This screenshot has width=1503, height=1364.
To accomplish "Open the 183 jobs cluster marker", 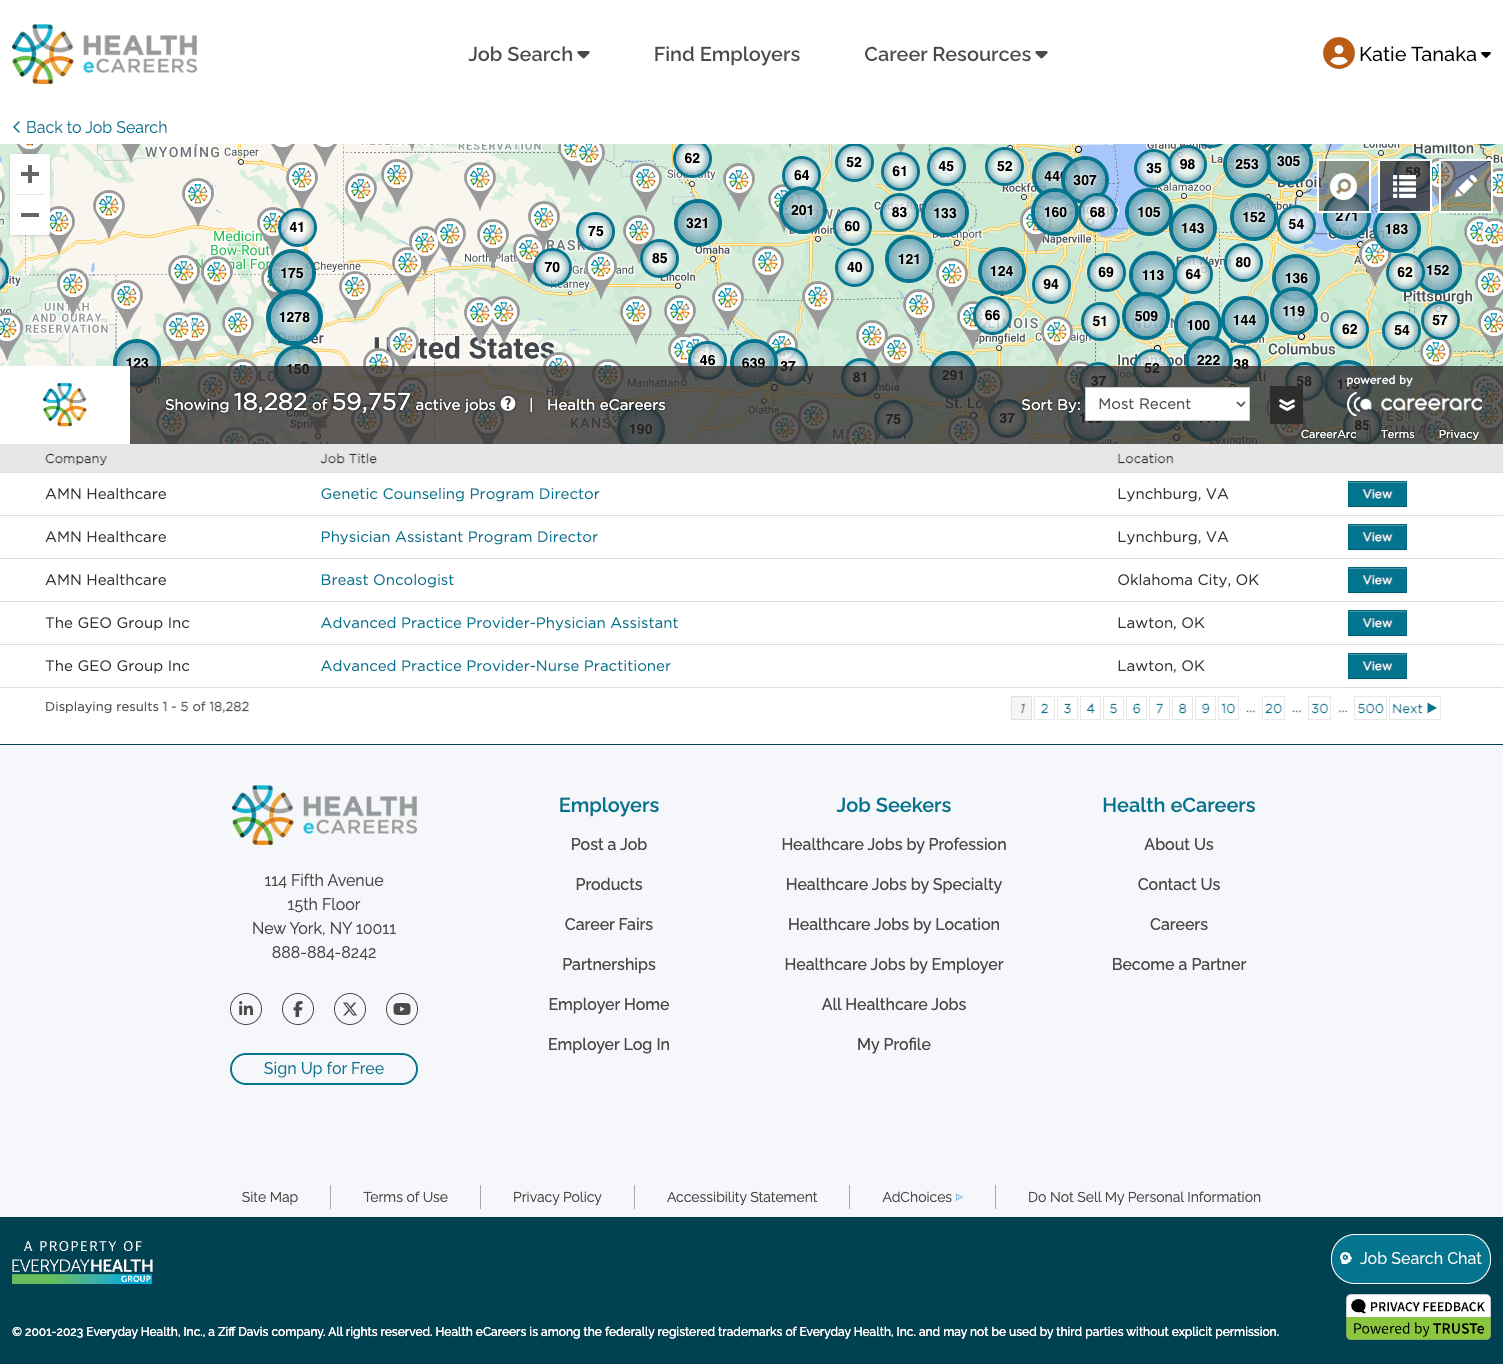I will coord(1396,229).
